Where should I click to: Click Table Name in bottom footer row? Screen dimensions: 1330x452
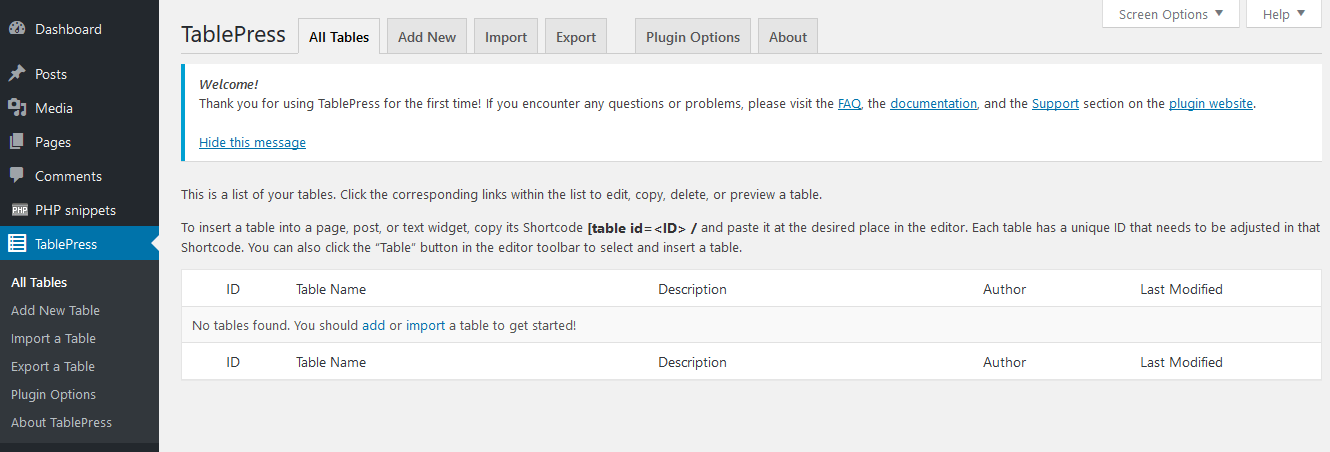point(331,362)
